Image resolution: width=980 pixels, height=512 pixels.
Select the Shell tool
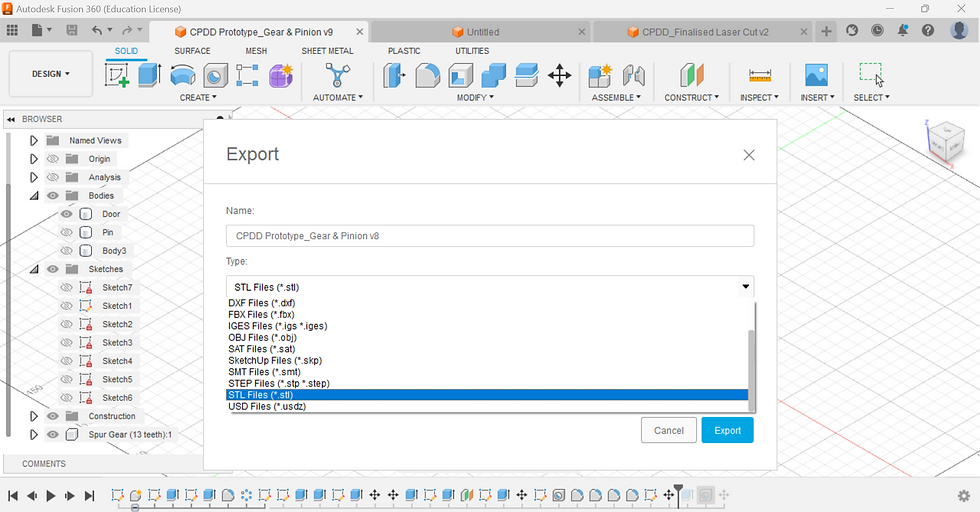click(461, 76)
